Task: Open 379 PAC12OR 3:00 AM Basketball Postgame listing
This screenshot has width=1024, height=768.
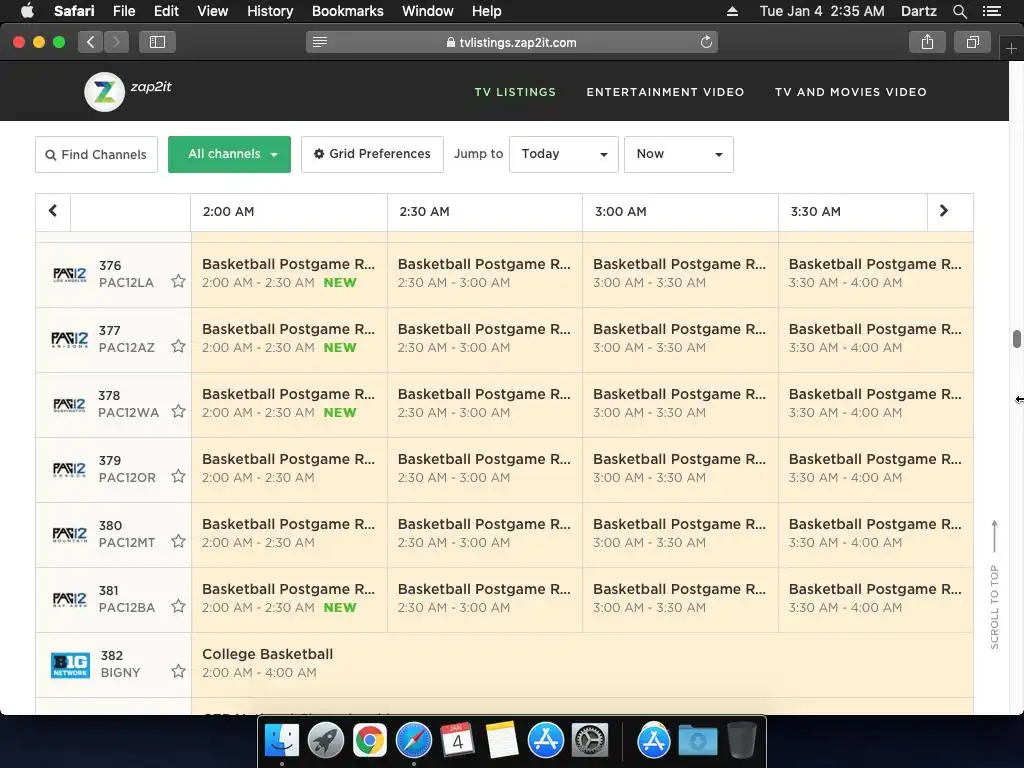Action: click(x=680, y=470)
